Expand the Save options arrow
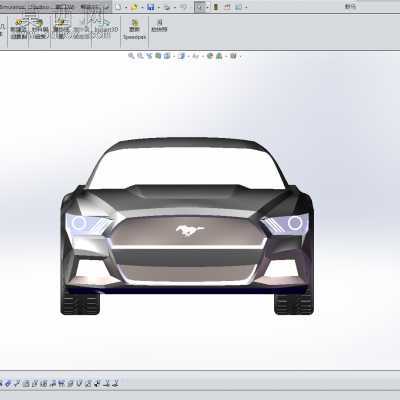Viewport: 400px width, 400px height. [x=158, y=7]
